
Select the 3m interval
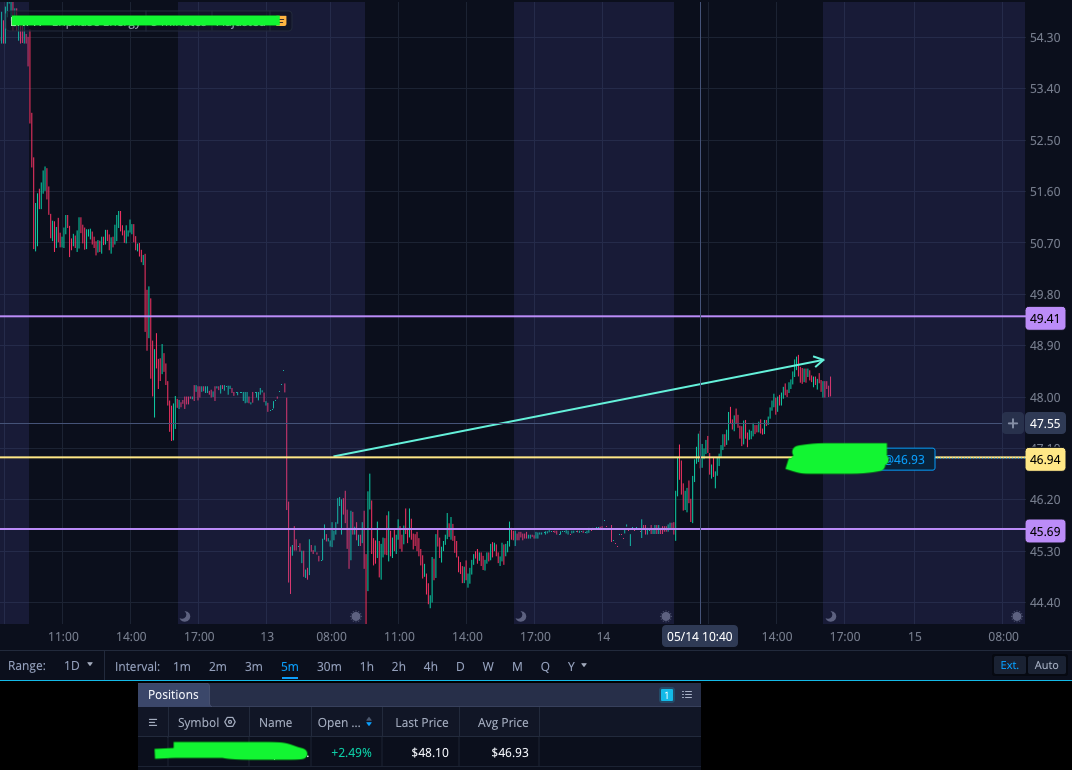(x=254, y=667)
